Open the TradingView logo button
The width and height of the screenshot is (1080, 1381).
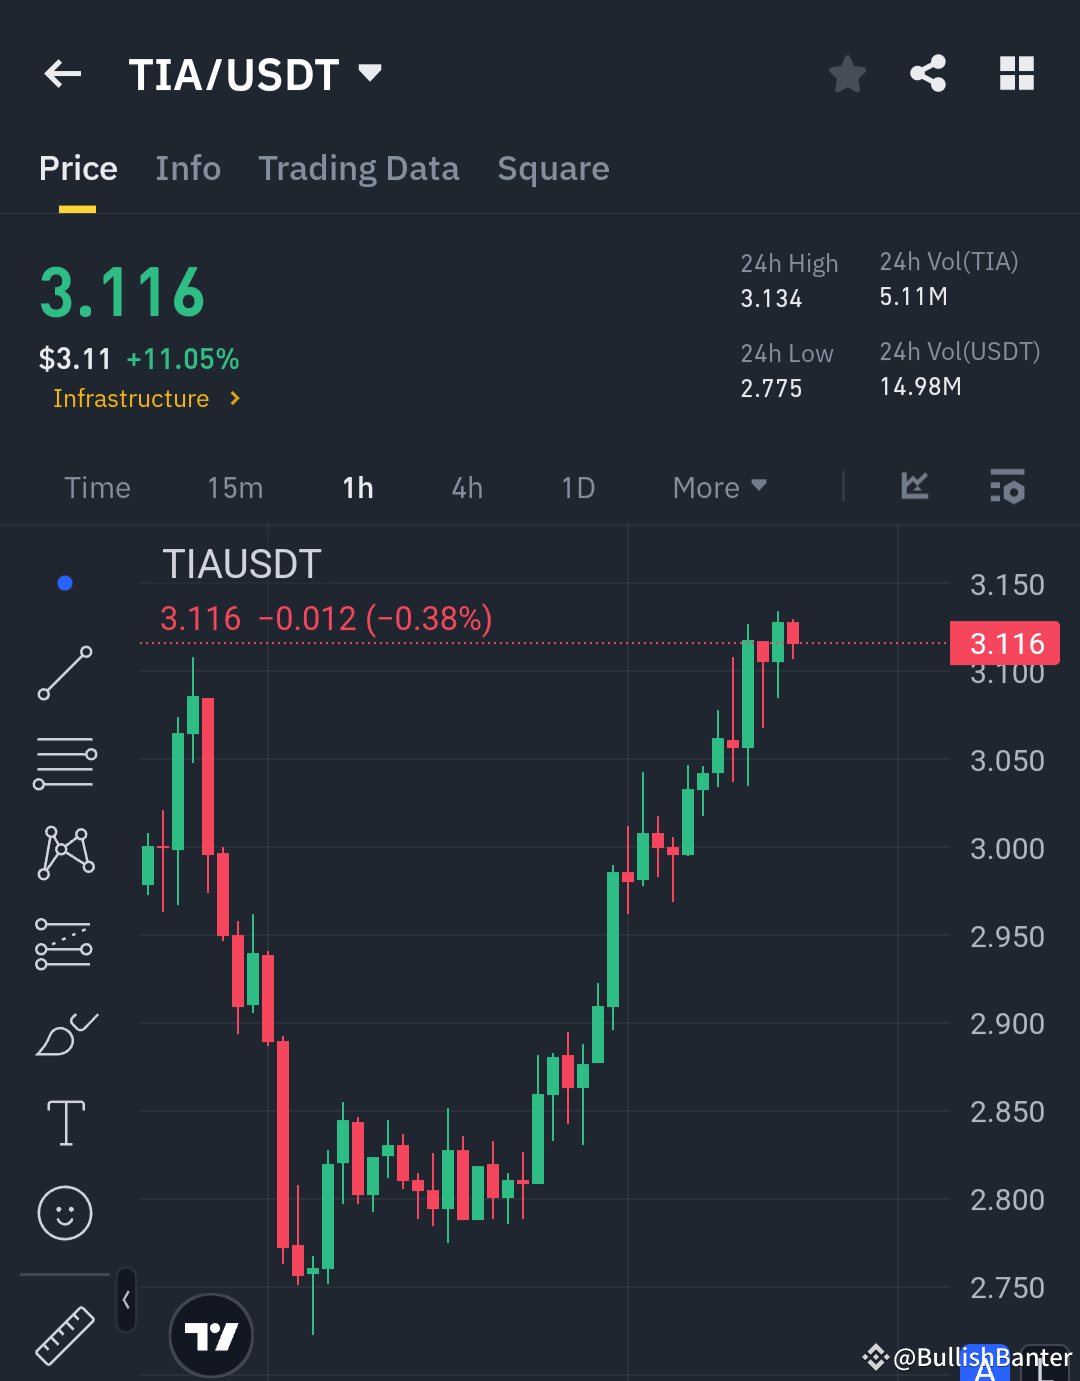[x=211, y=1335]
